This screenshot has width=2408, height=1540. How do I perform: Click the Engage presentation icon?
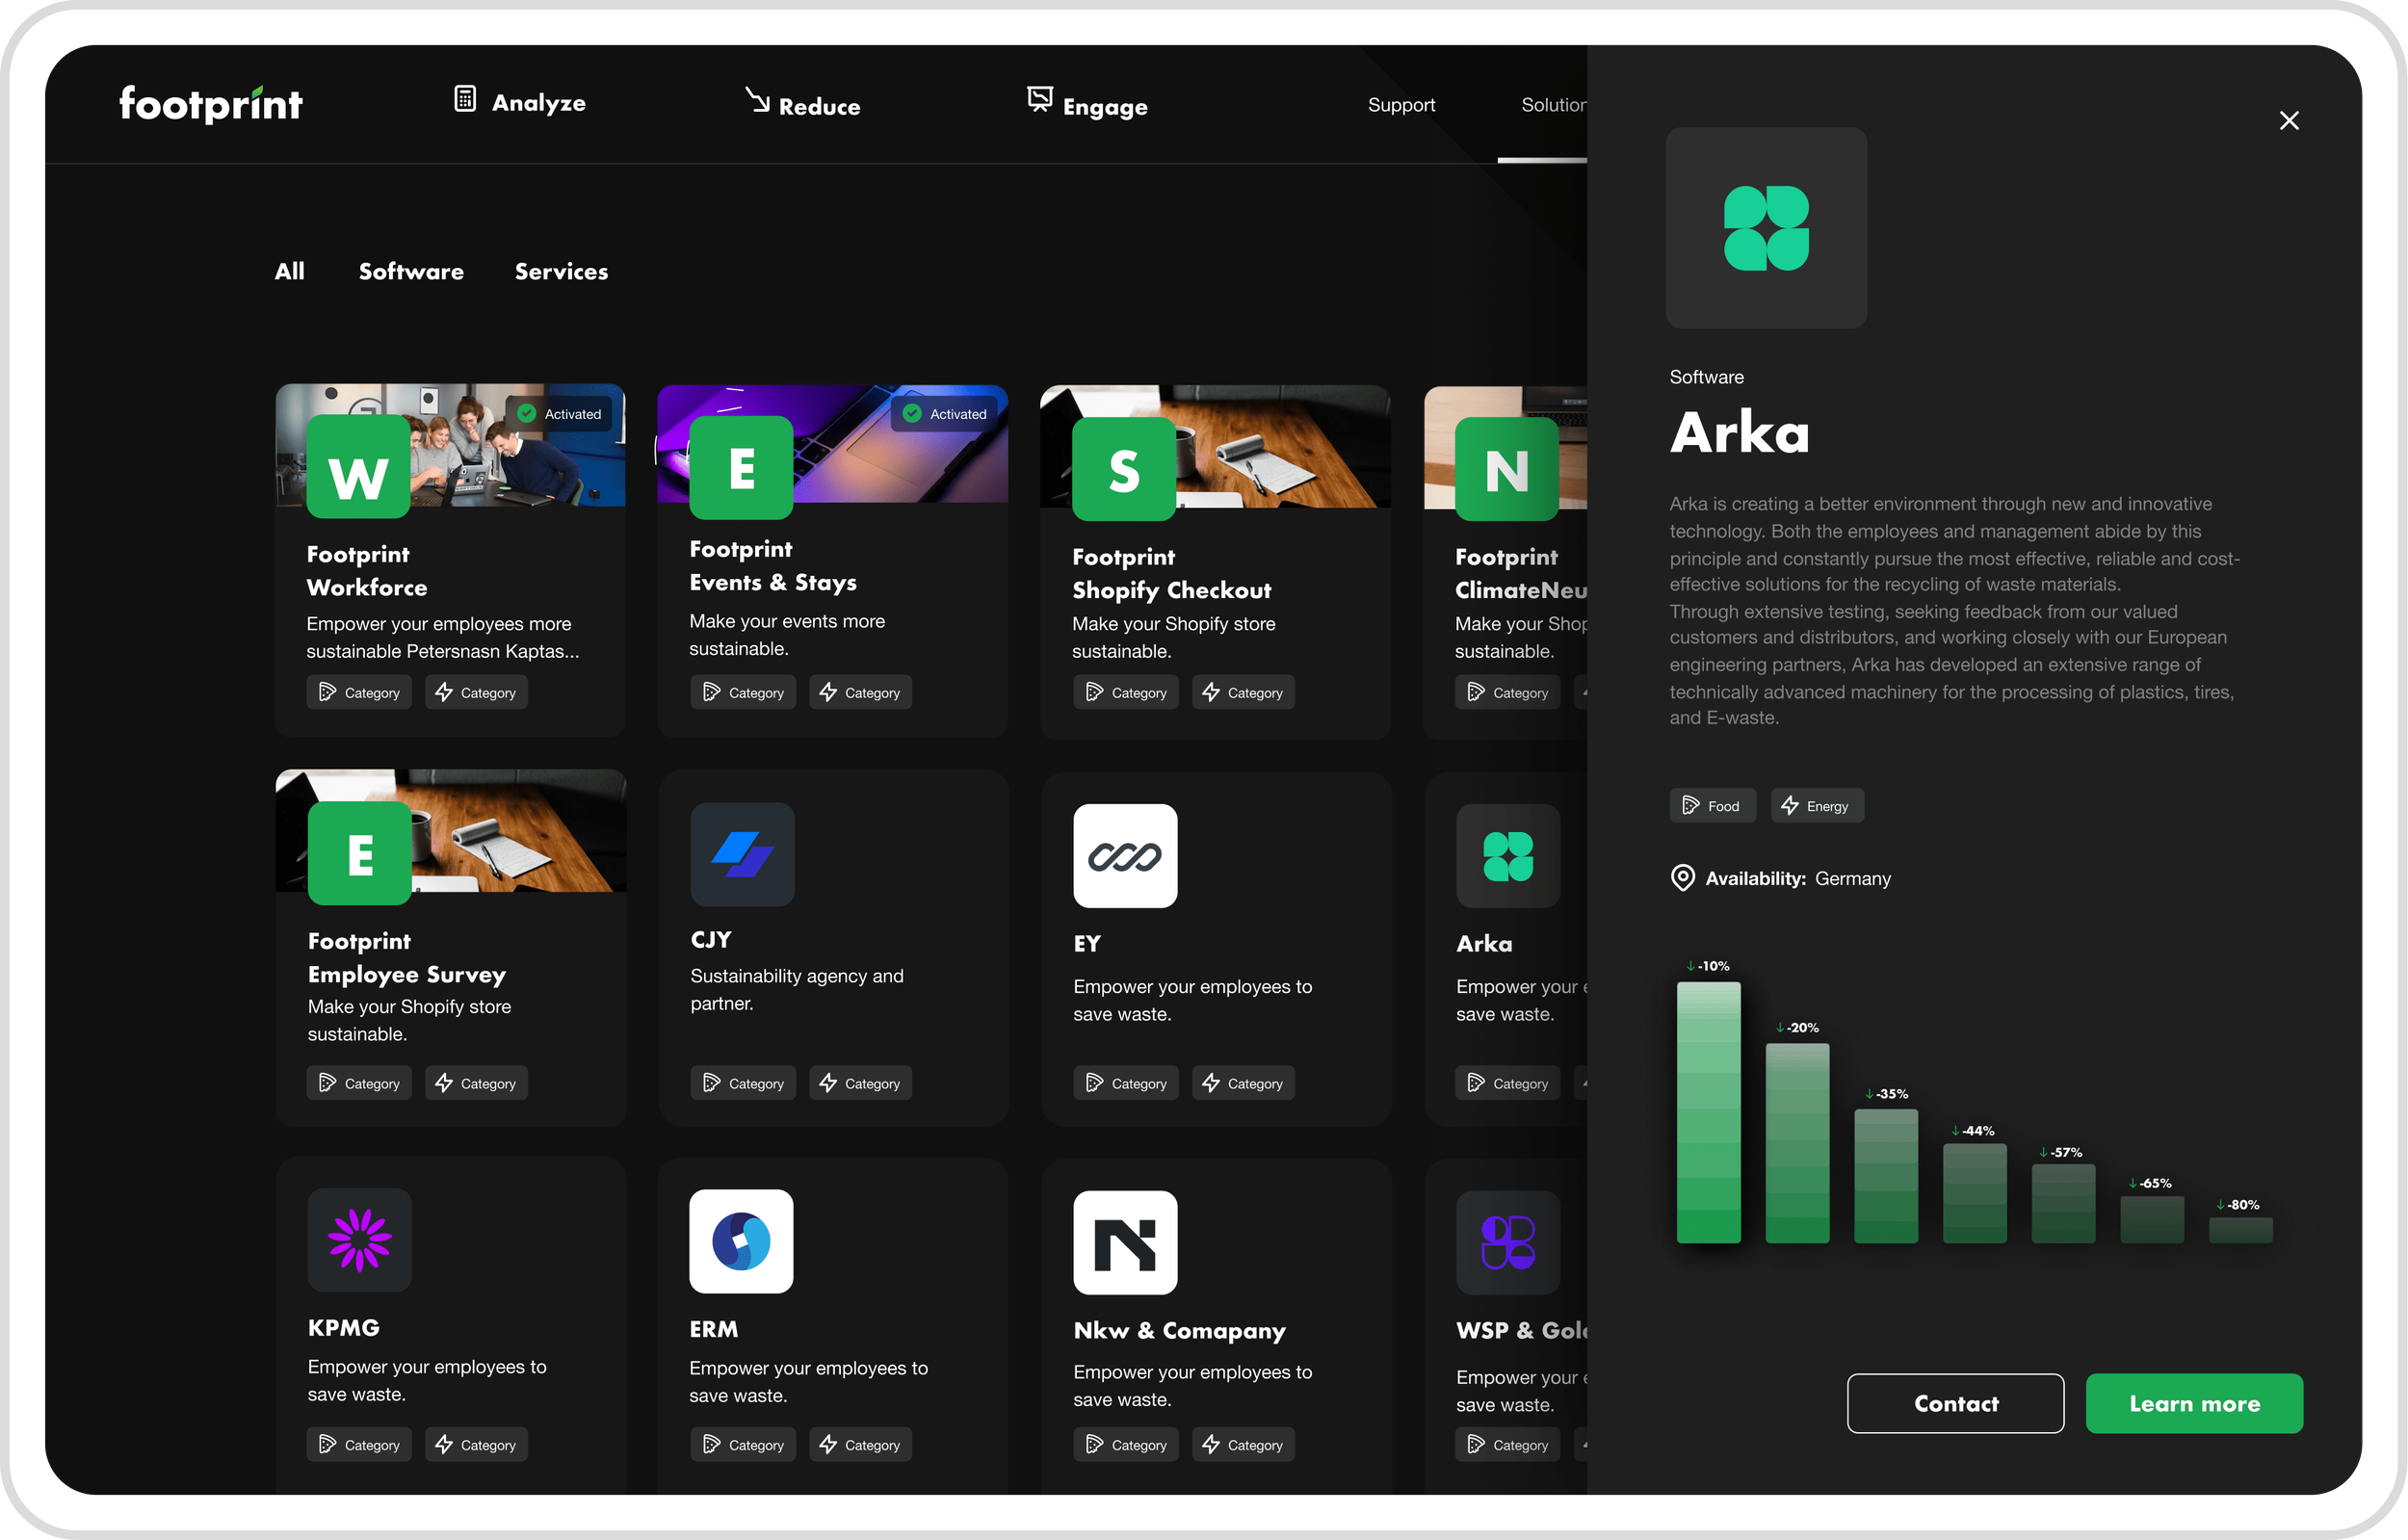pyautogui.click(x=1040, y=98)
